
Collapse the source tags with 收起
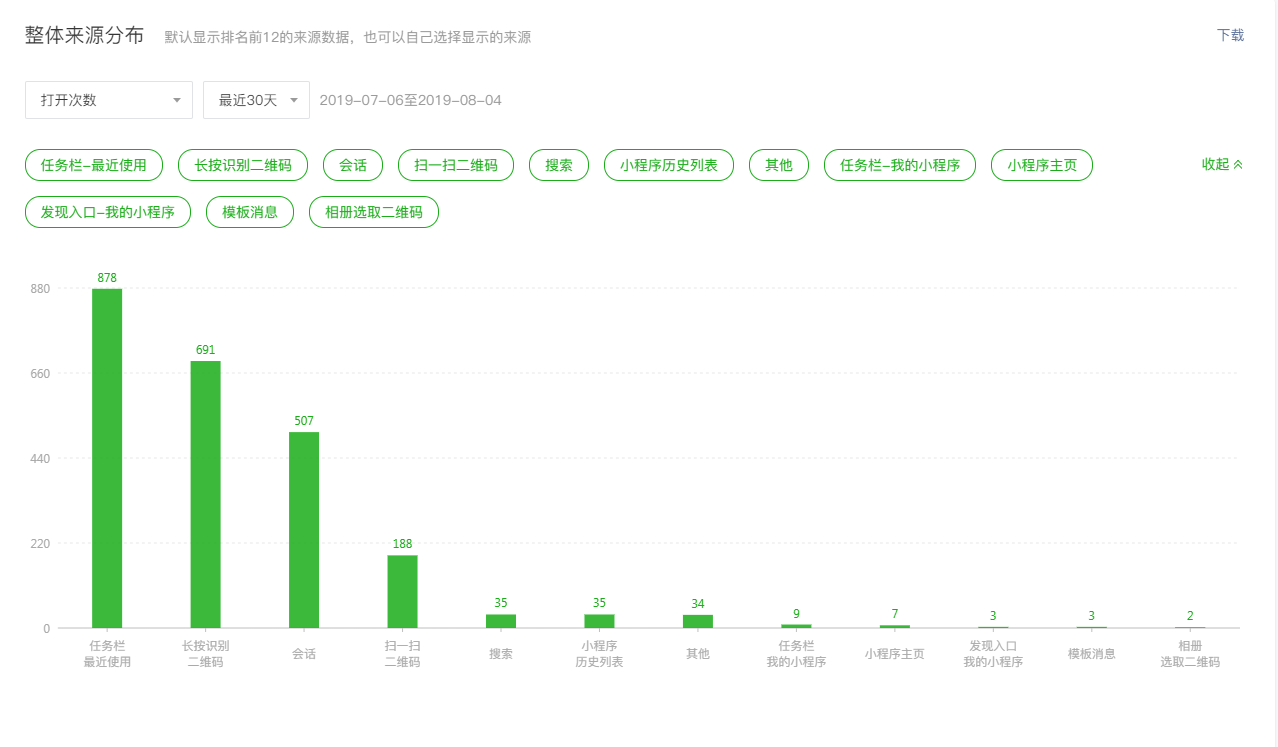pyautogui.click(x=1223, y=164)
